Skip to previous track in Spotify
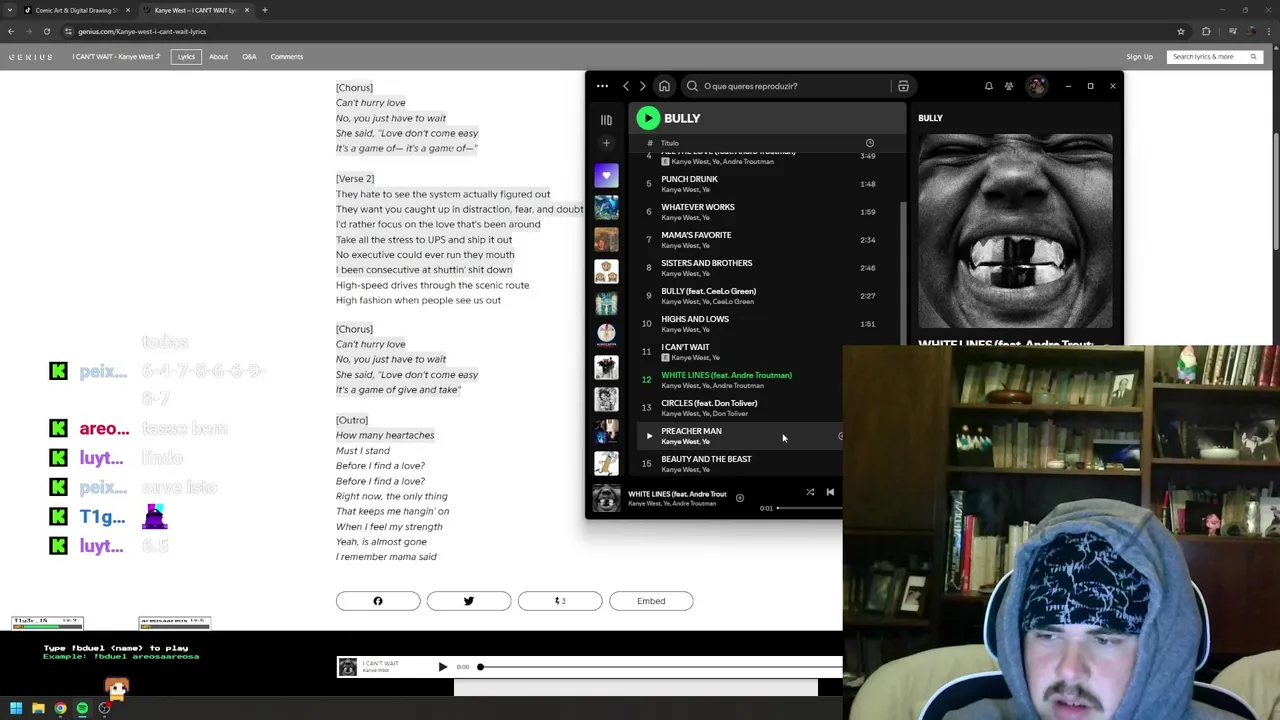Screen dimensions: 1280x720 click(830, 492)
